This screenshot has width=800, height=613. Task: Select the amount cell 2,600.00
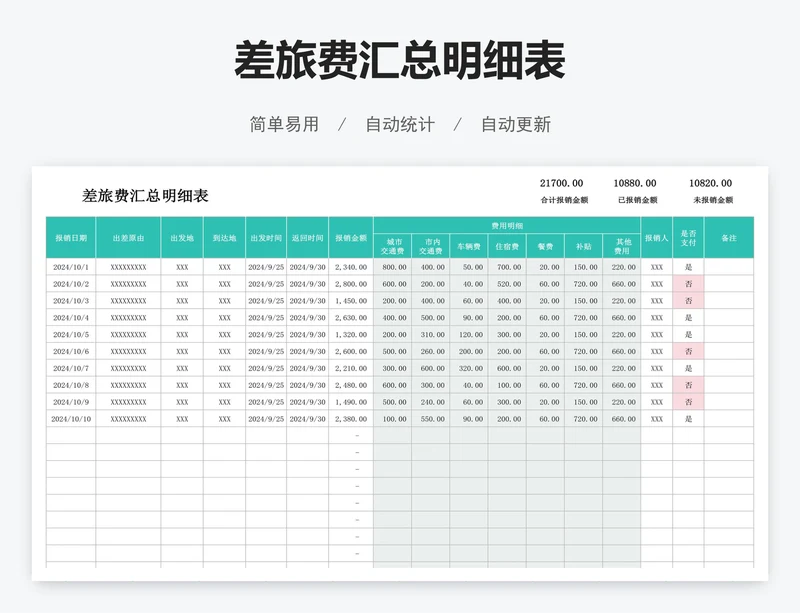351,351
